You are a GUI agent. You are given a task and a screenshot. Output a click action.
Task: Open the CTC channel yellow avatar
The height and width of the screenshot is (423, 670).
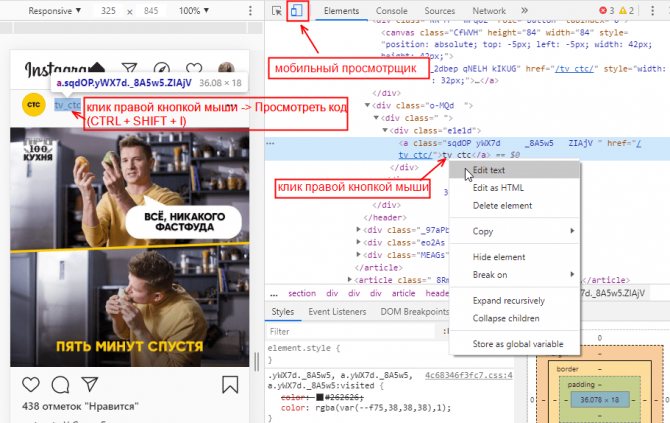click(34, 105)
